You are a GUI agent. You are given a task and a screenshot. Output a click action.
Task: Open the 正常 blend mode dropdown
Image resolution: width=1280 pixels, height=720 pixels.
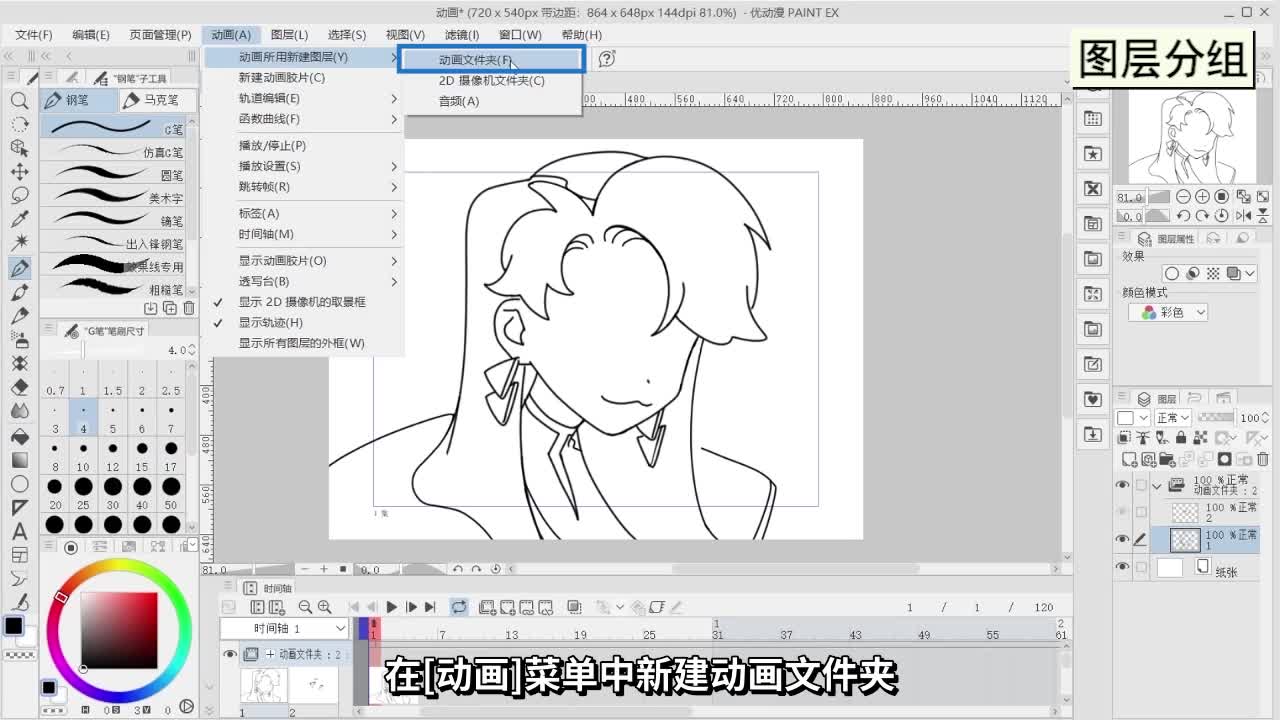pyautogui.click(x=1172, y=417)
